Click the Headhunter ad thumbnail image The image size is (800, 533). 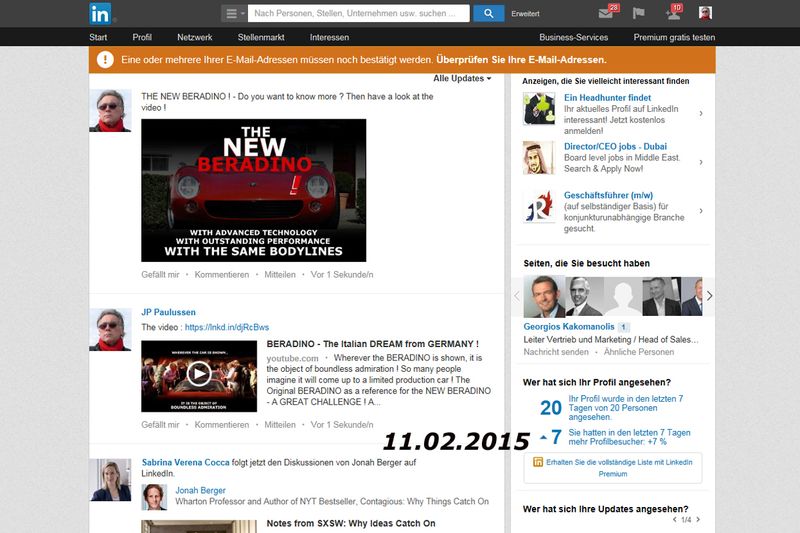(539, 109)
